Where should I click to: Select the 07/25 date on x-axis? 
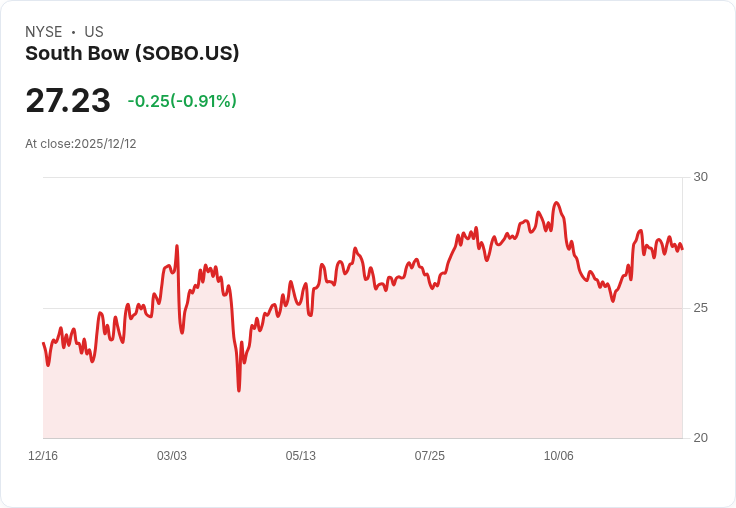pyautogui.click(x=429, y=456)
